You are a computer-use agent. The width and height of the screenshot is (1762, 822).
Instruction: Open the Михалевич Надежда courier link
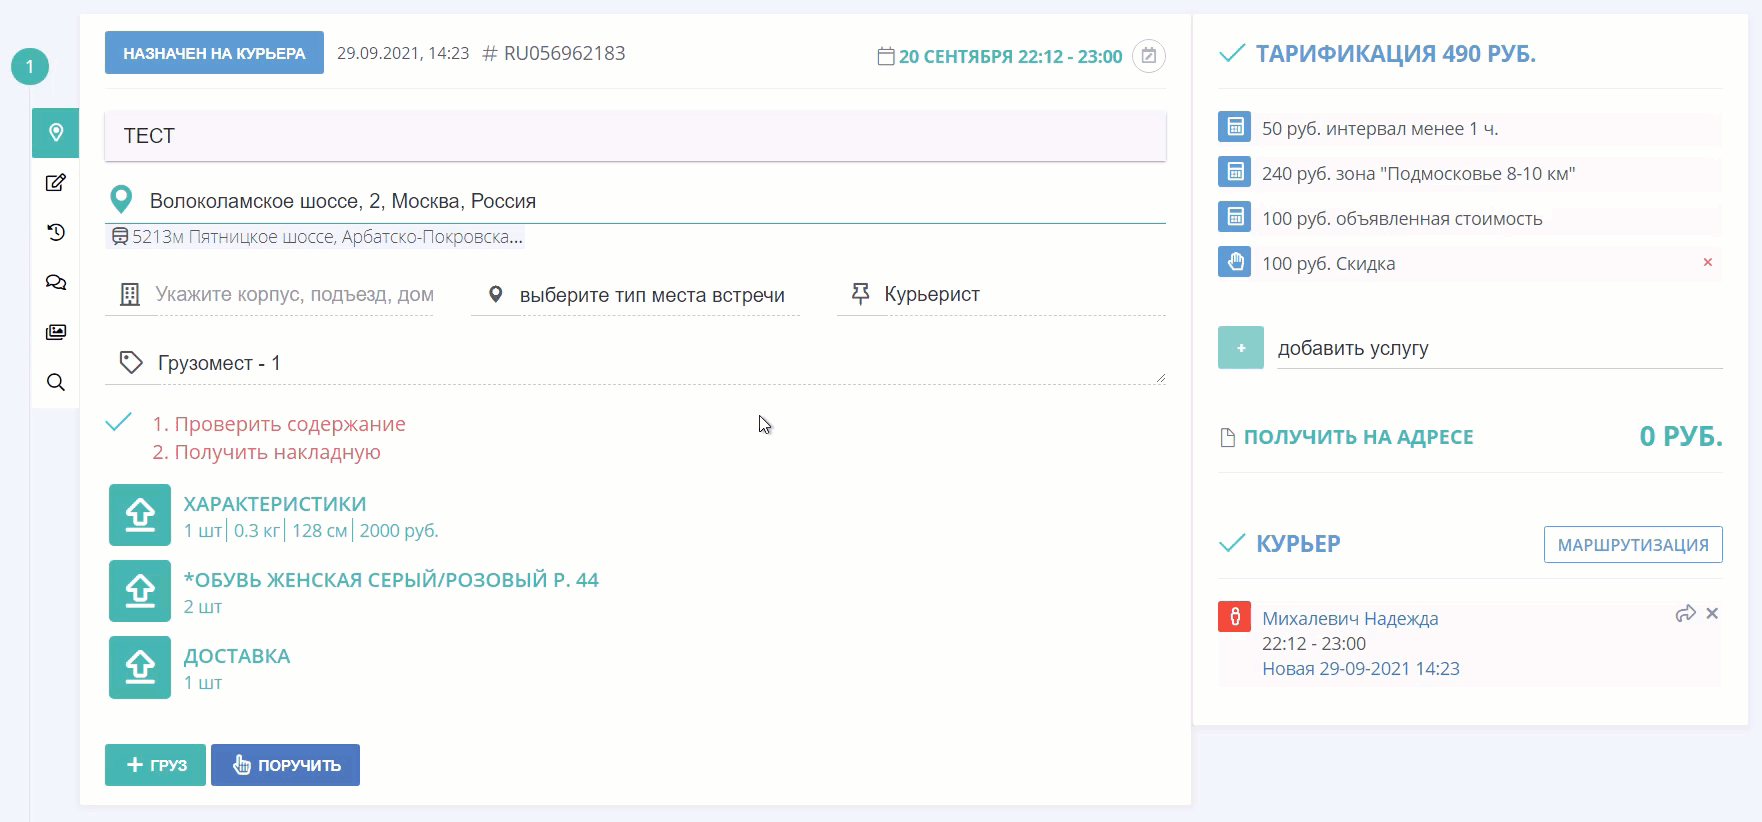click(x=1350, y=618)
